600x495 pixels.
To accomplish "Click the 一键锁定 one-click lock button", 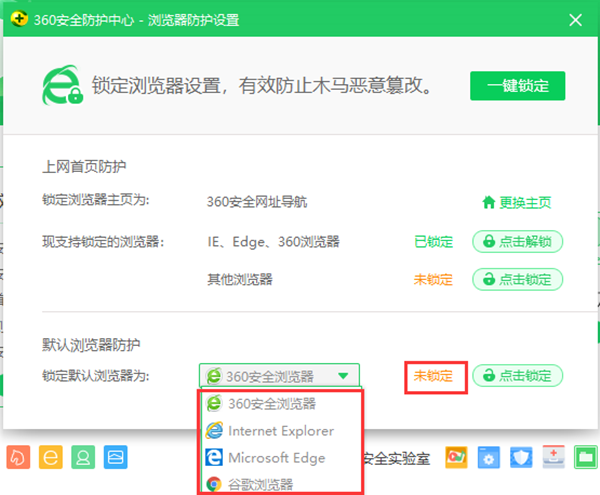I will click(517, 86).
